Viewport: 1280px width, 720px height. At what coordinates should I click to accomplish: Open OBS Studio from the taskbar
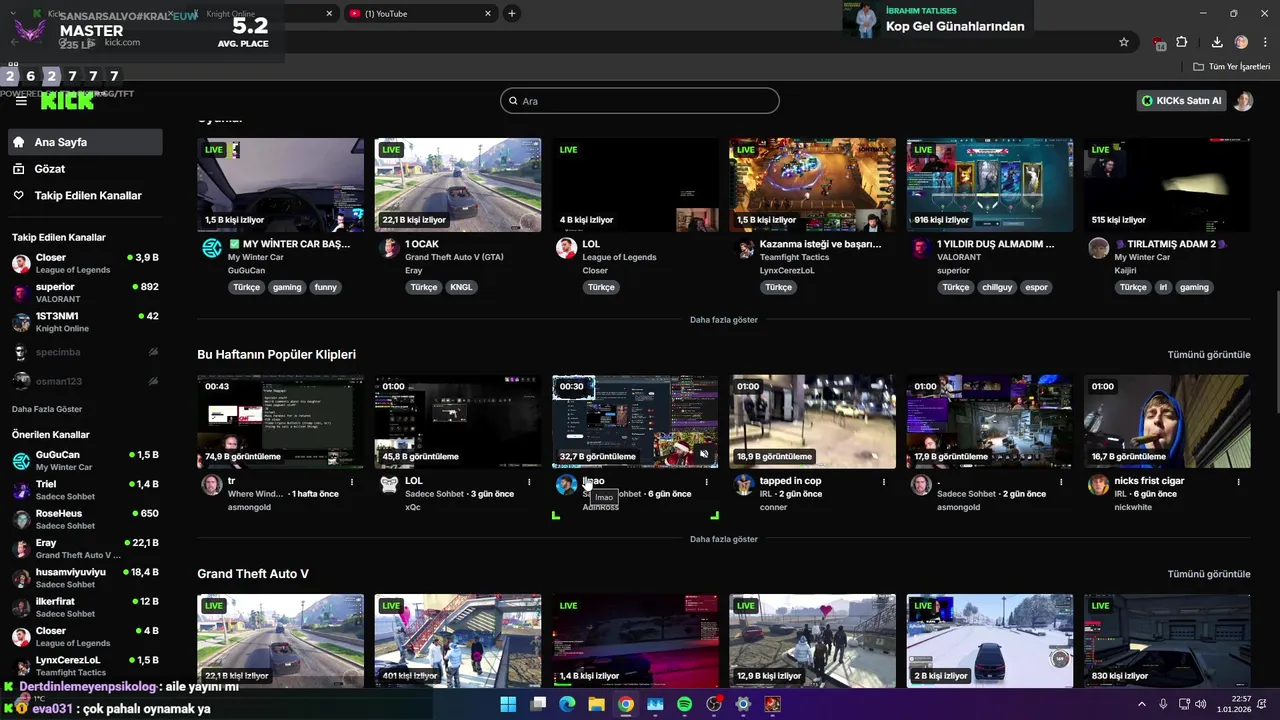(x=714, y=704)
